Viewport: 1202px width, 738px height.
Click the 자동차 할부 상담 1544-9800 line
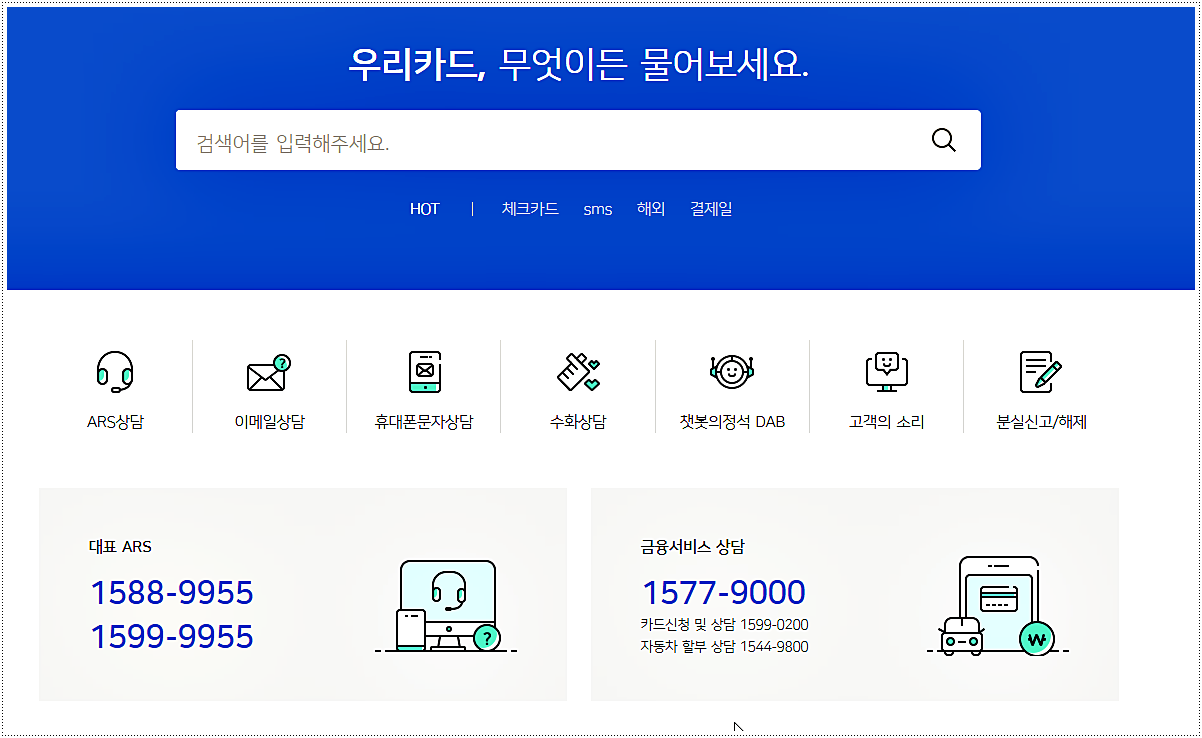click(725, 647)
